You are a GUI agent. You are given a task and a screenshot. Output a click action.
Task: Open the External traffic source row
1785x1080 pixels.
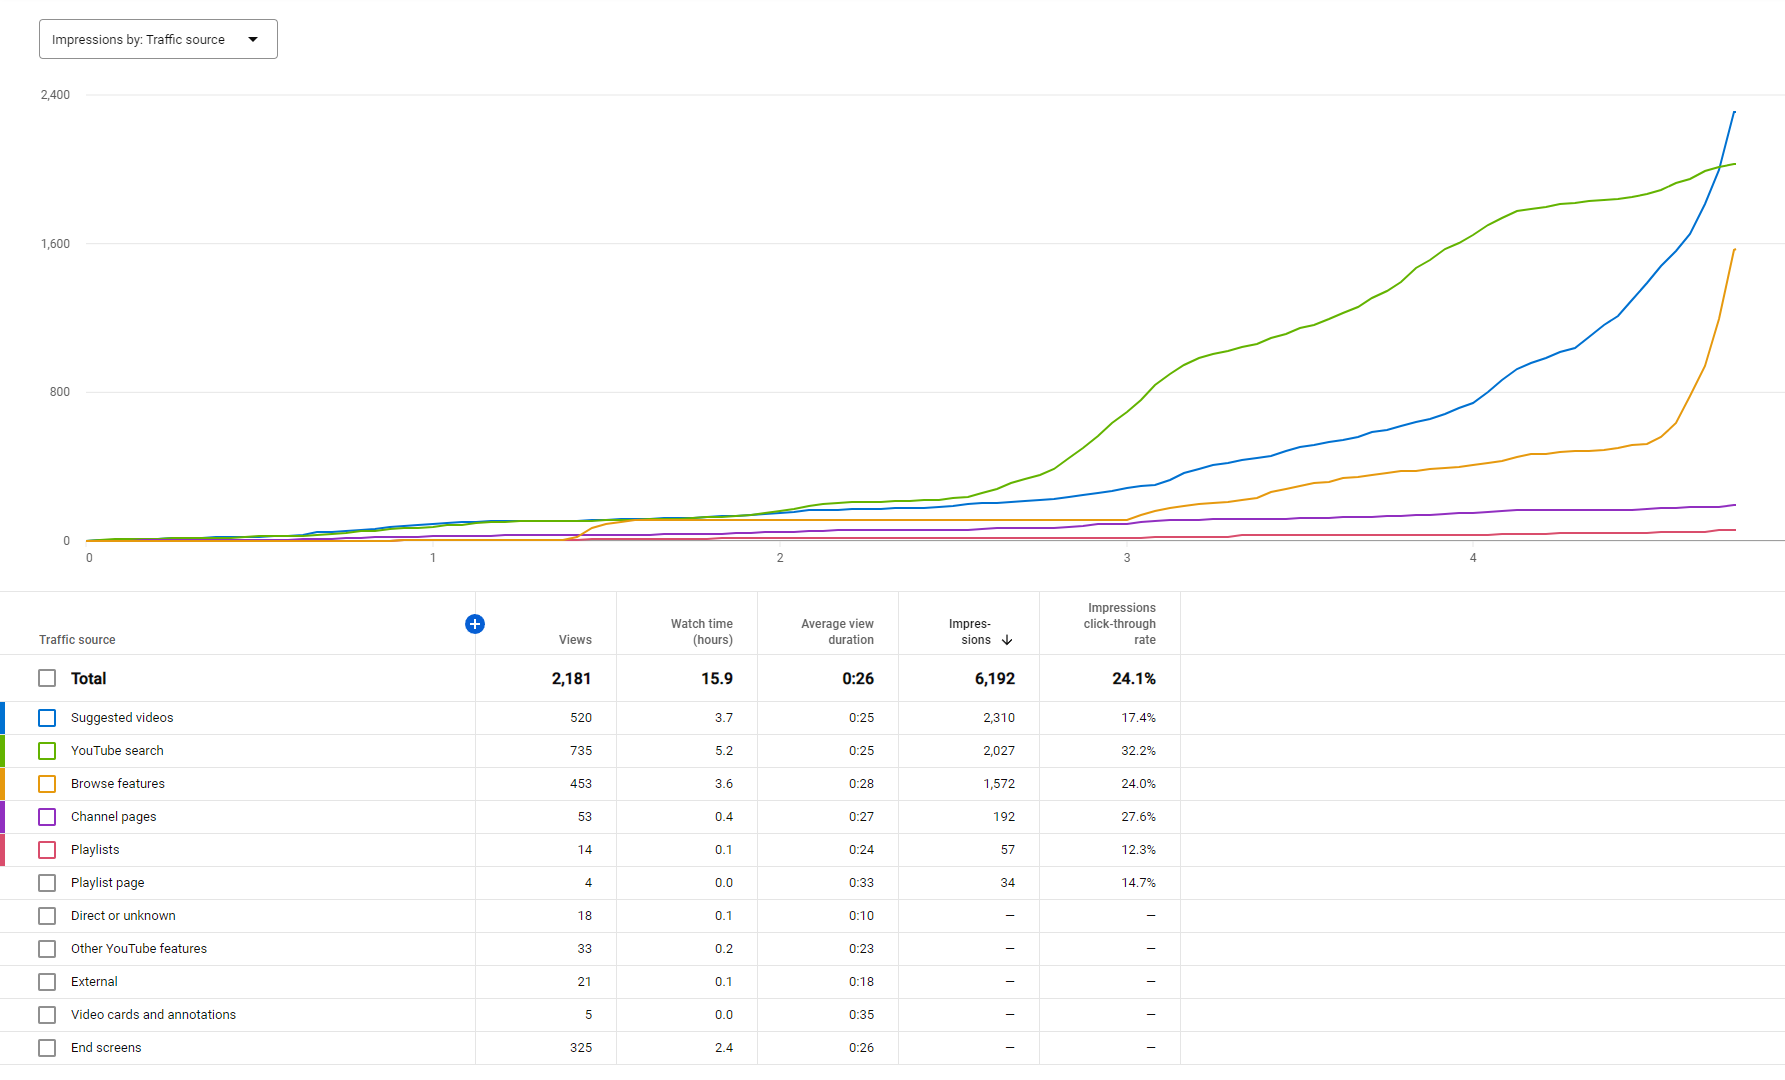[x=94, y=982]
